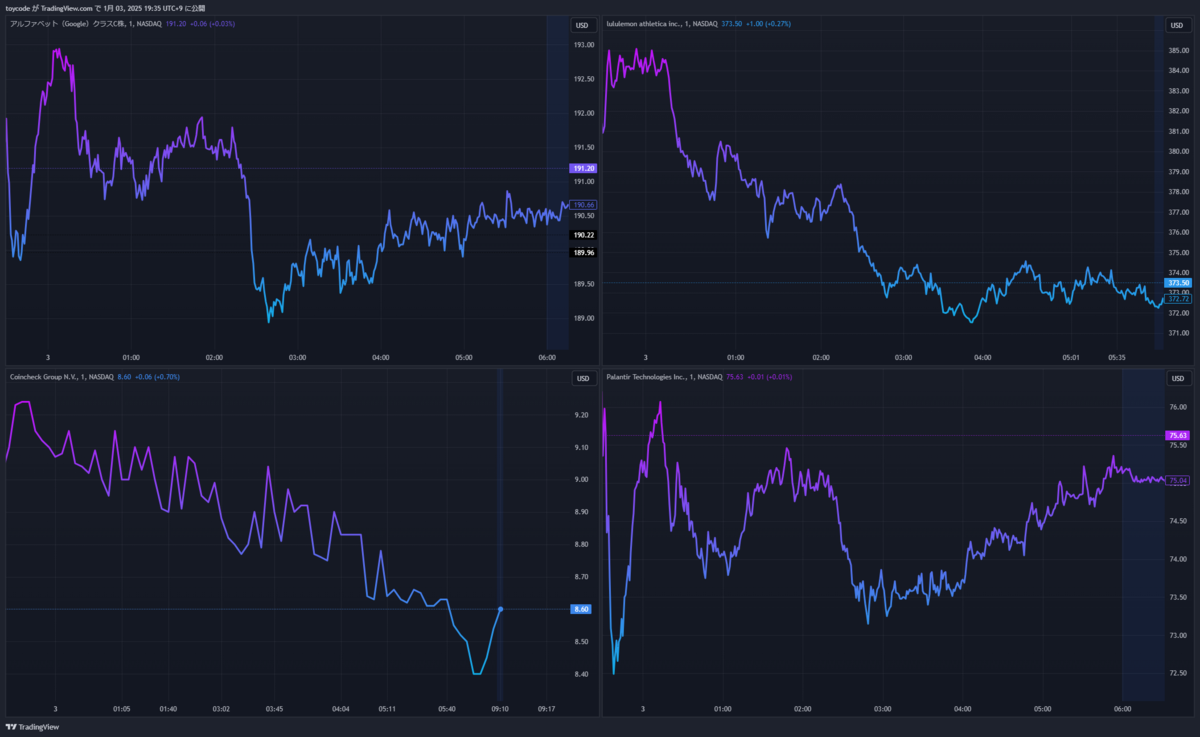The width and height of the screenshot is (1200, 737).
Task: Click the 06:00 time label on Alphabet chart
Action: 547,357
